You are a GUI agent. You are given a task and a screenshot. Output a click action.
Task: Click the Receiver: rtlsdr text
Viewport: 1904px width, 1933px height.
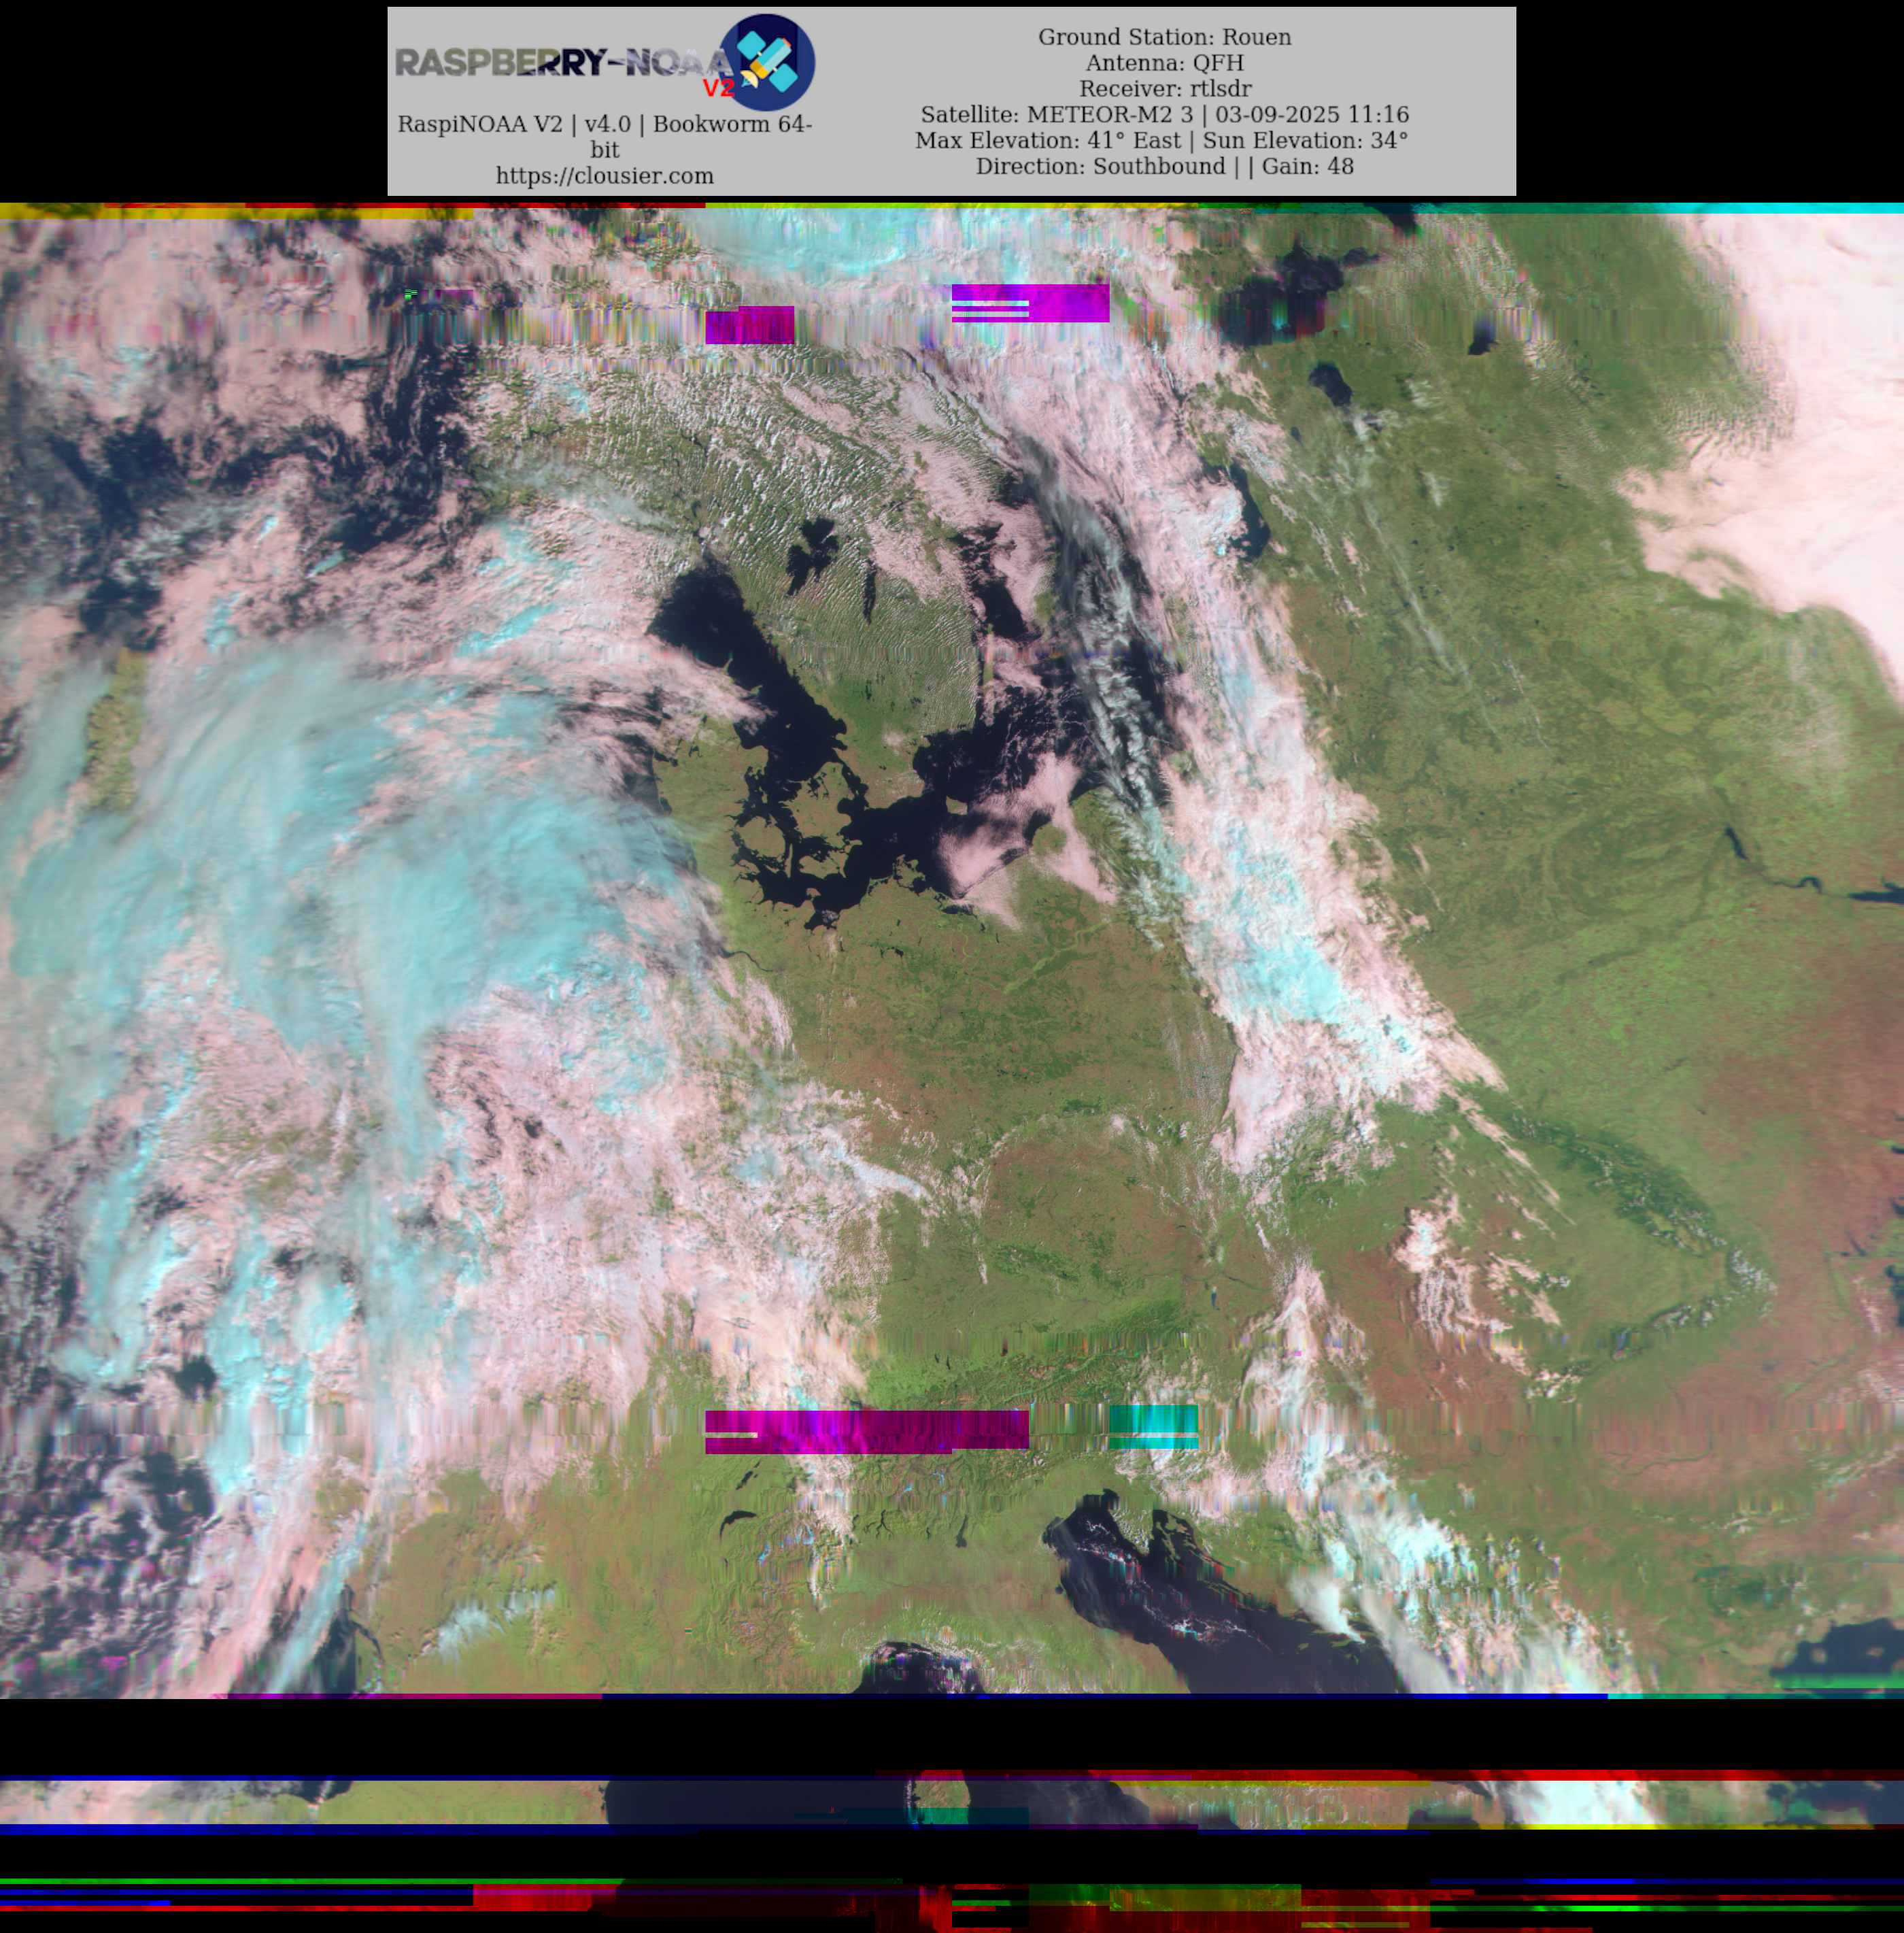(1164, 89)
